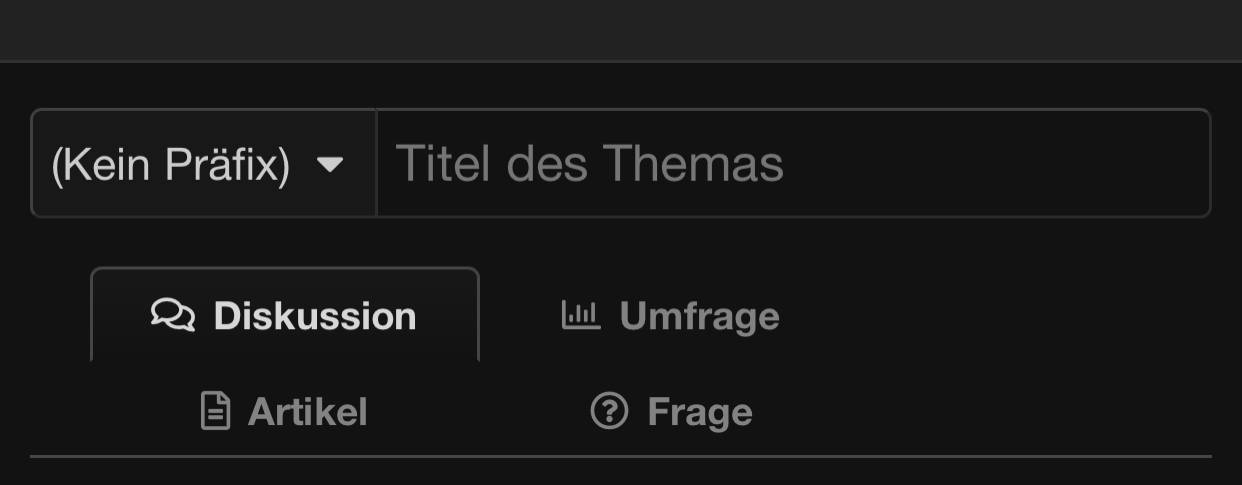The width and height of the screenshot is (1242, 485).
Task: Click the "Artikel" label text
Action: (x=307, y=412)
